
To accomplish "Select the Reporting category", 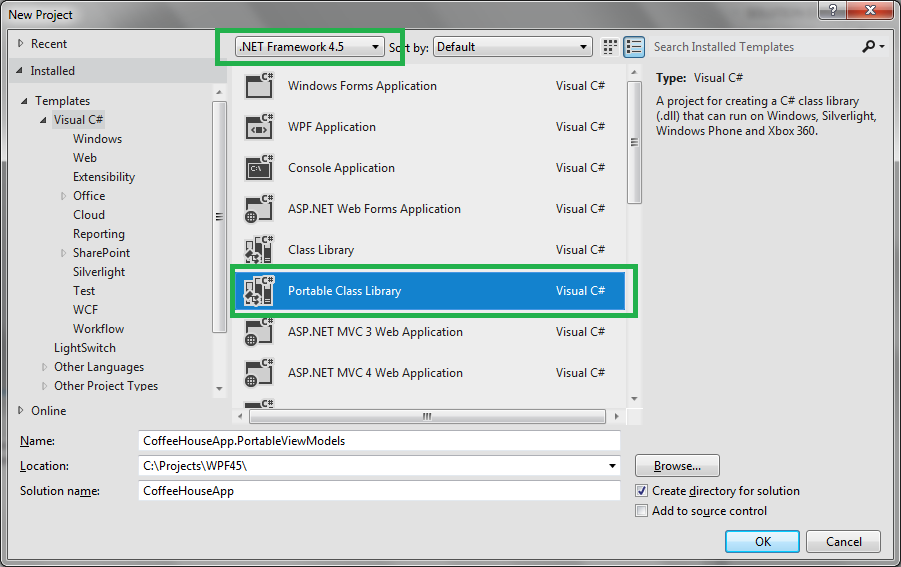I will tap(99, 234).
